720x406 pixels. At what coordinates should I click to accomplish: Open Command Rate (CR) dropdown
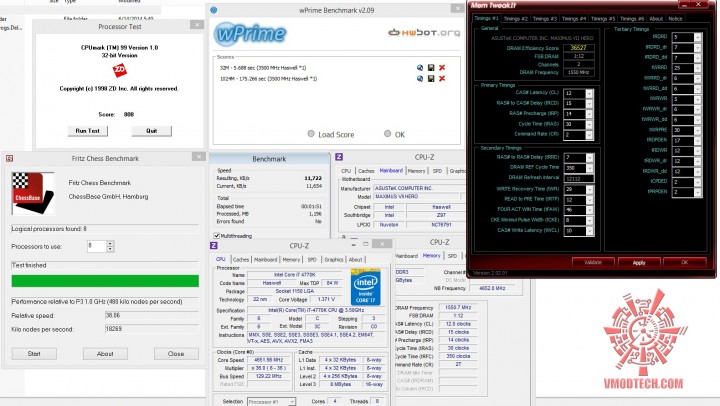[x=589, y=135]
